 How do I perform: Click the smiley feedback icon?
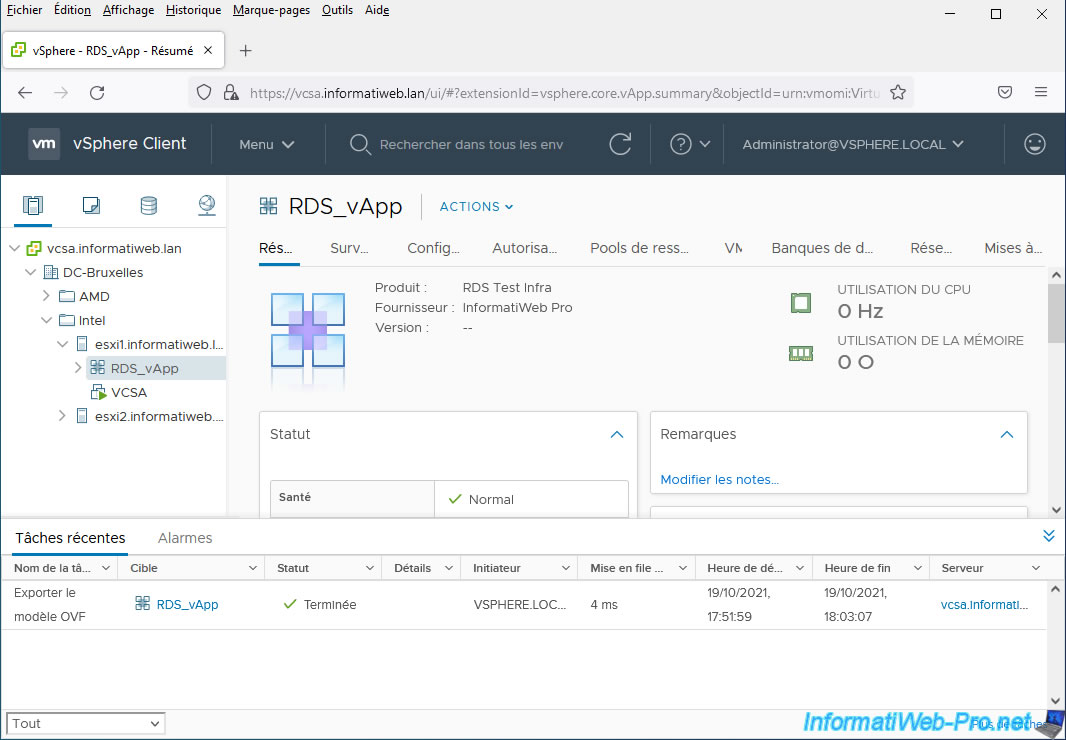[1035, 144]
